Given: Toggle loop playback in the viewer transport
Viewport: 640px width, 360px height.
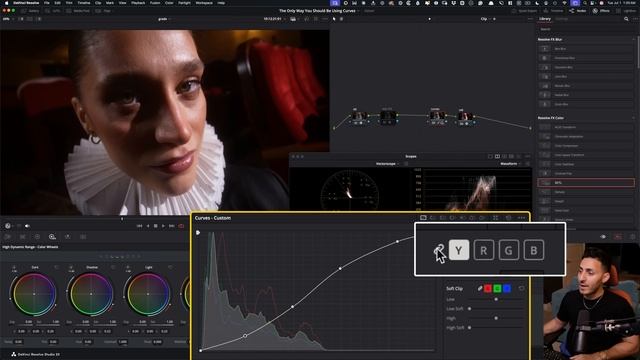Looking at the screenshot, I should (x=181, y=226).
